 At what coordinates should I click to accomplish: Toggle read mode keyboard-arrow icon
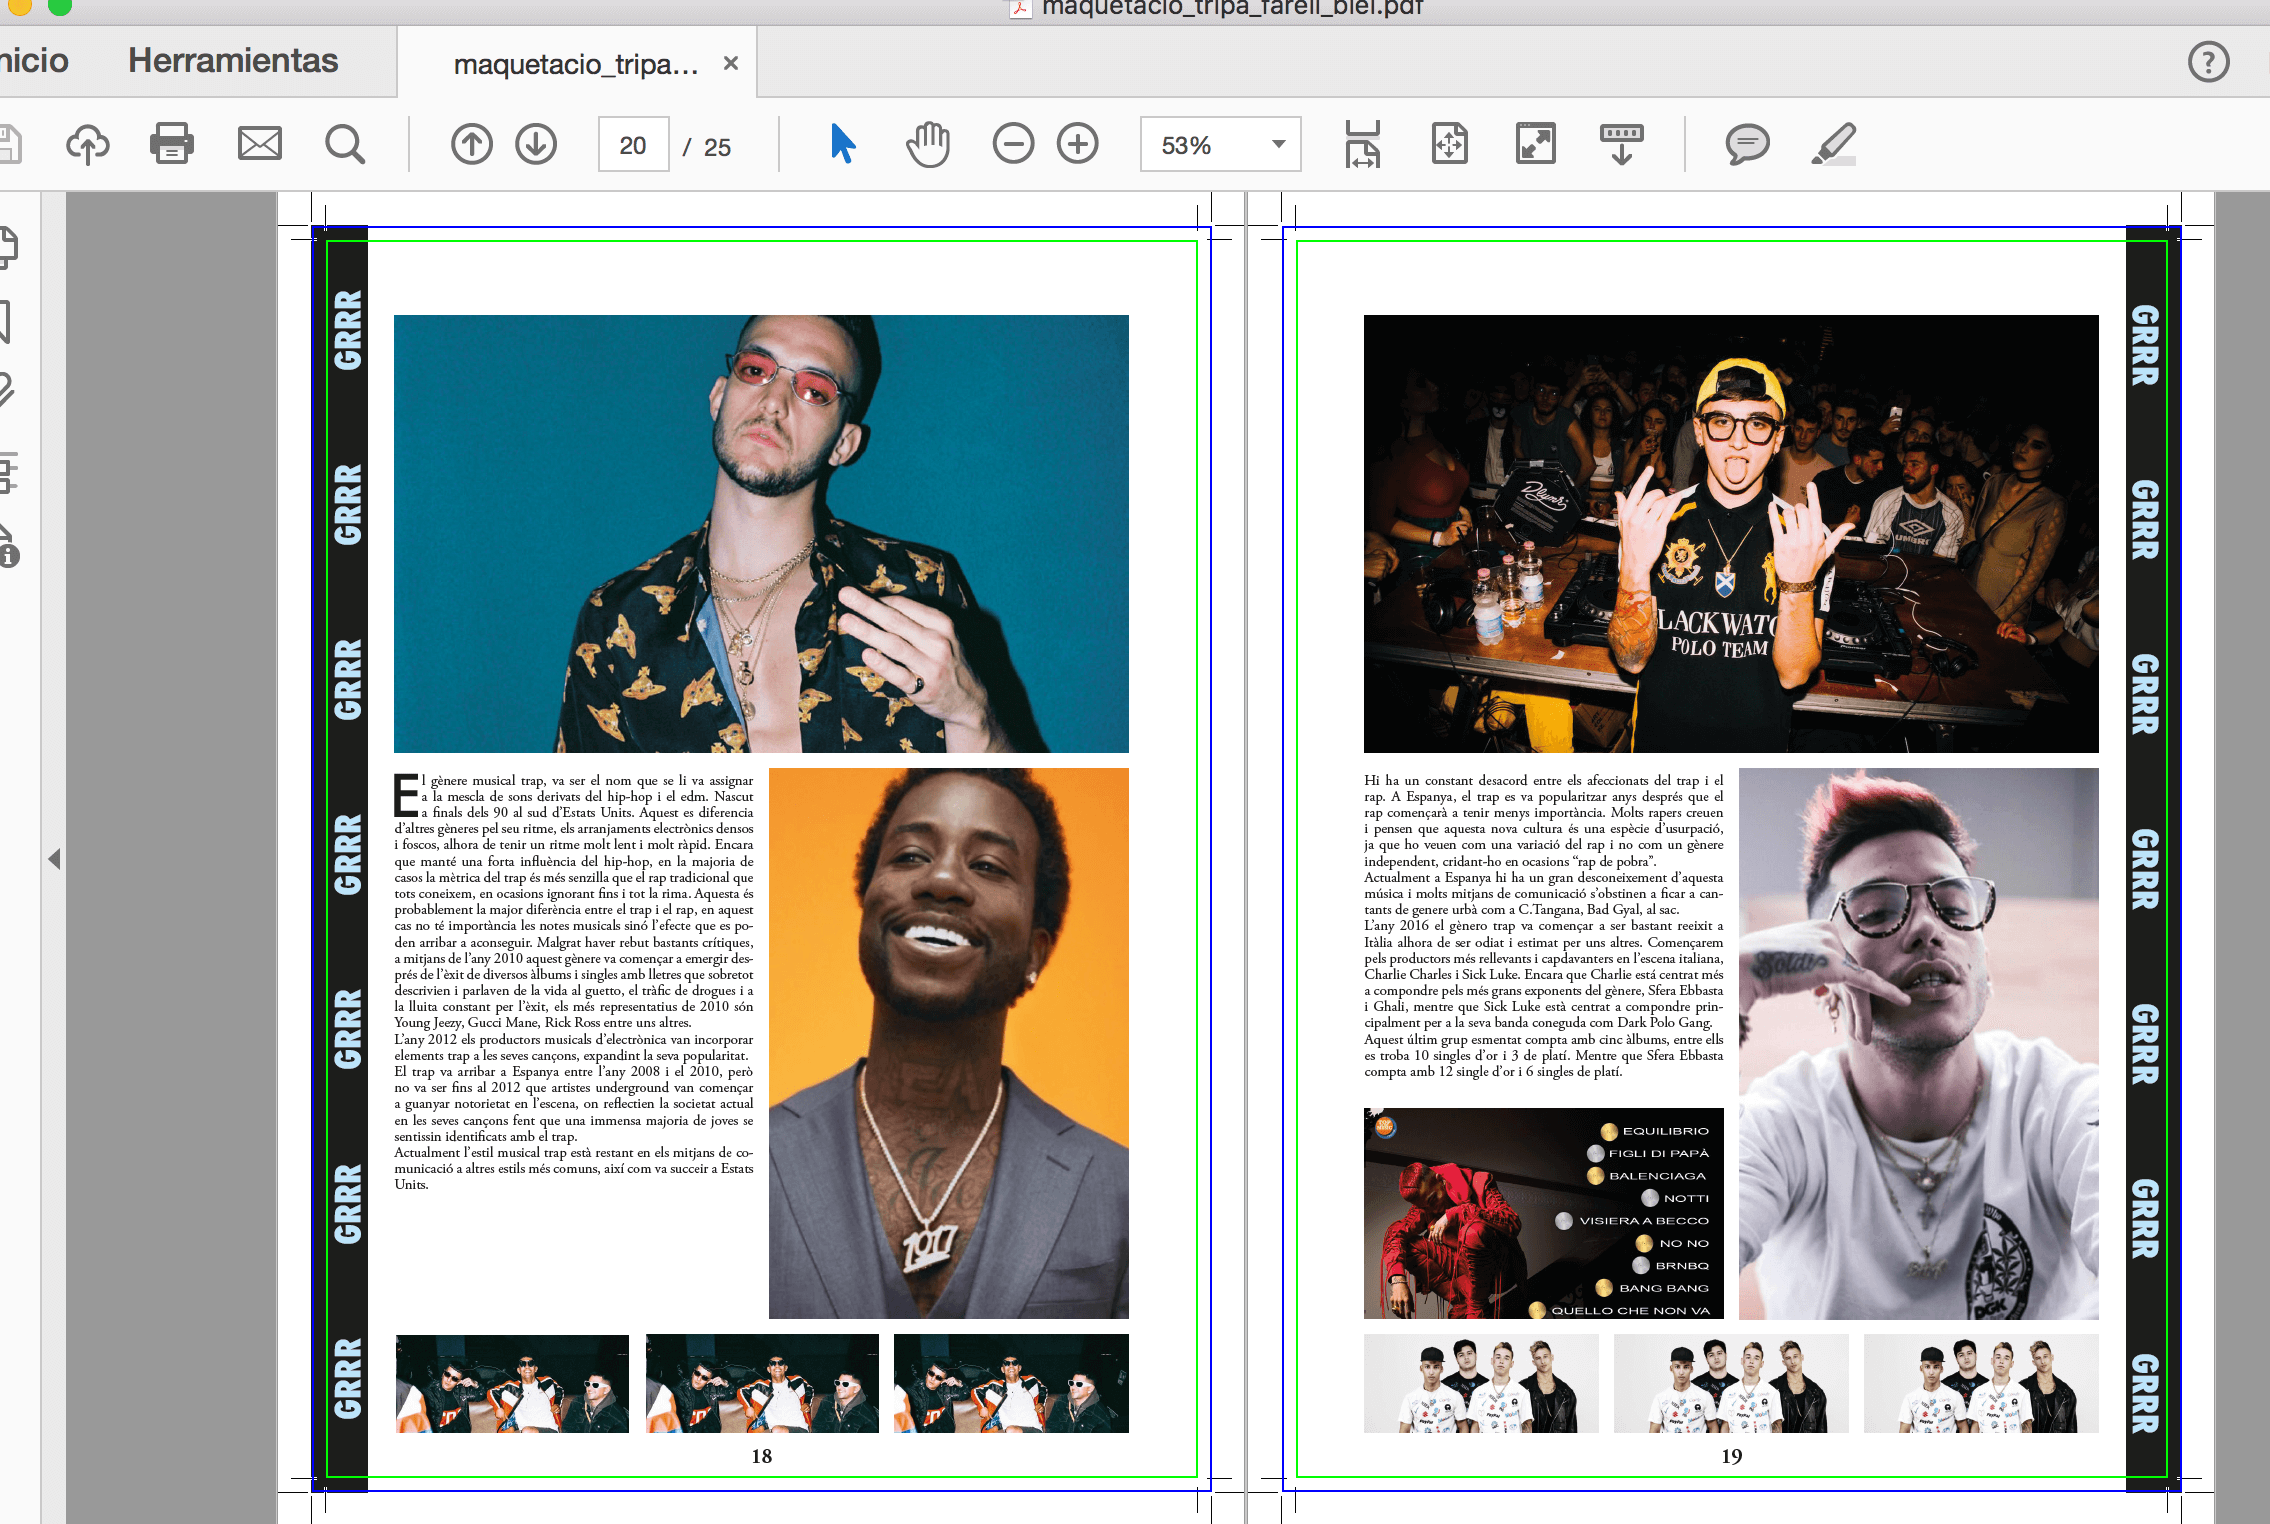click(1622, 144)
